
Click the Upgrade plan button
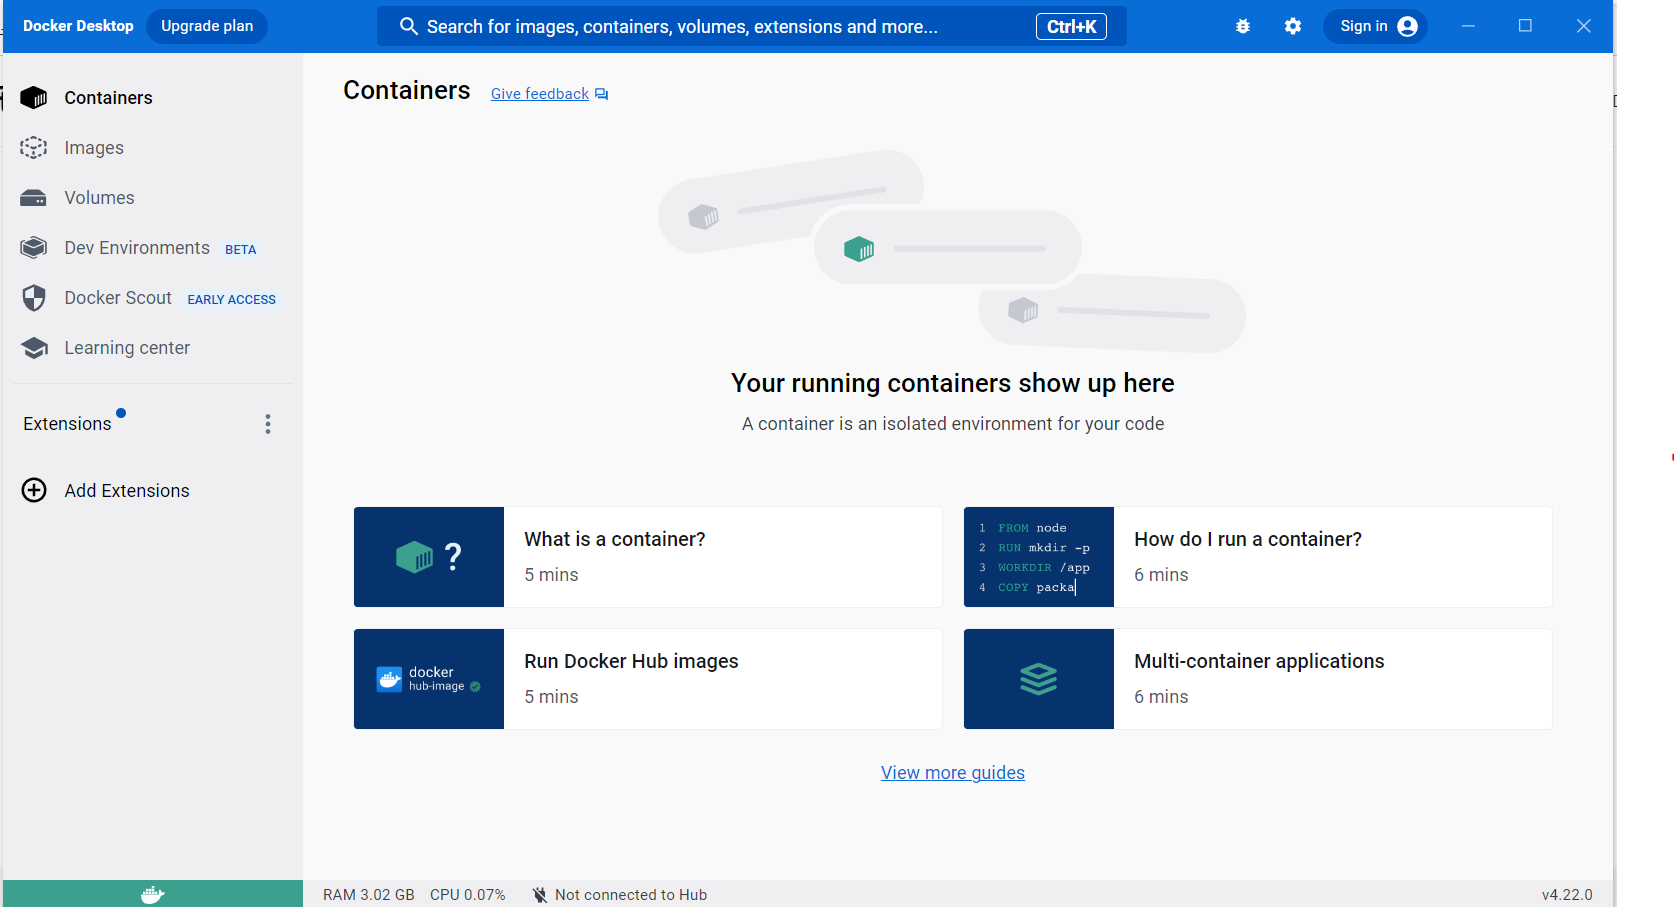[x=207, y=26]
